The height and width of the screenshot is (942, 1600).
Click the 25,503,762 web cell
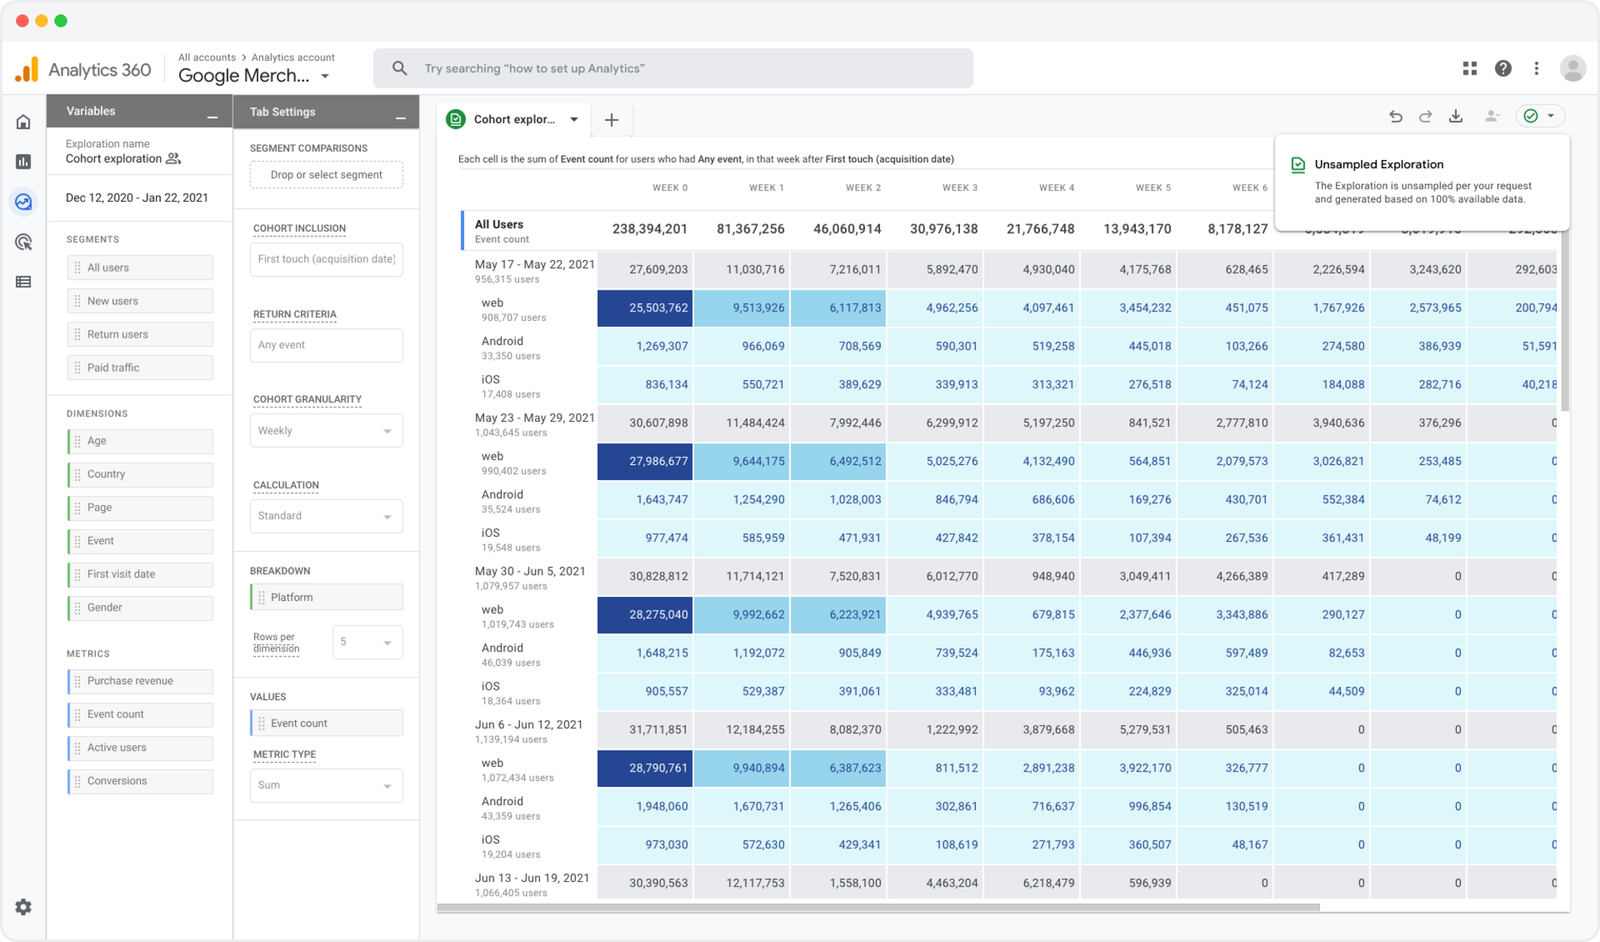[x=645, y=308]
